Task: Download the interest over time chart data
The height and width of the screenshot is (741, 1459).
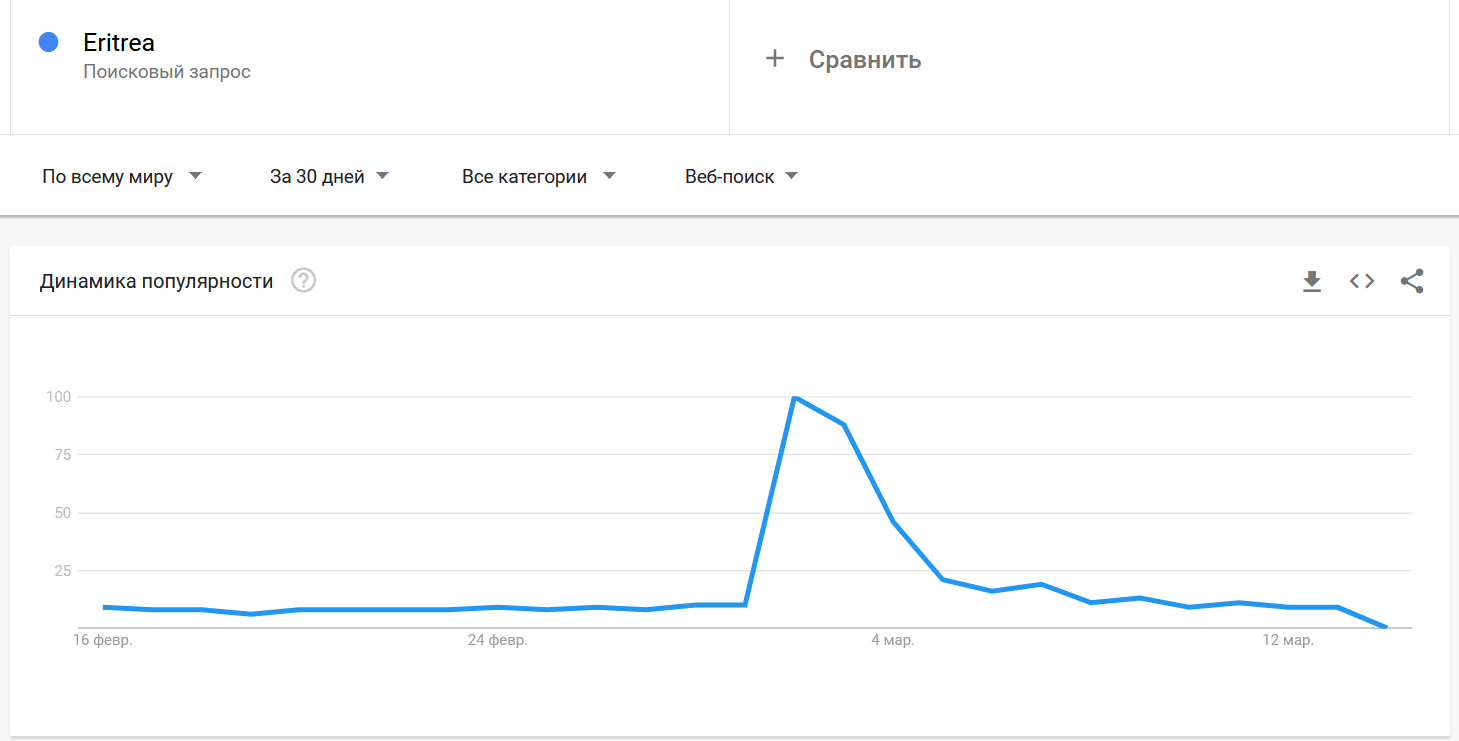Action: point(1312,282)
